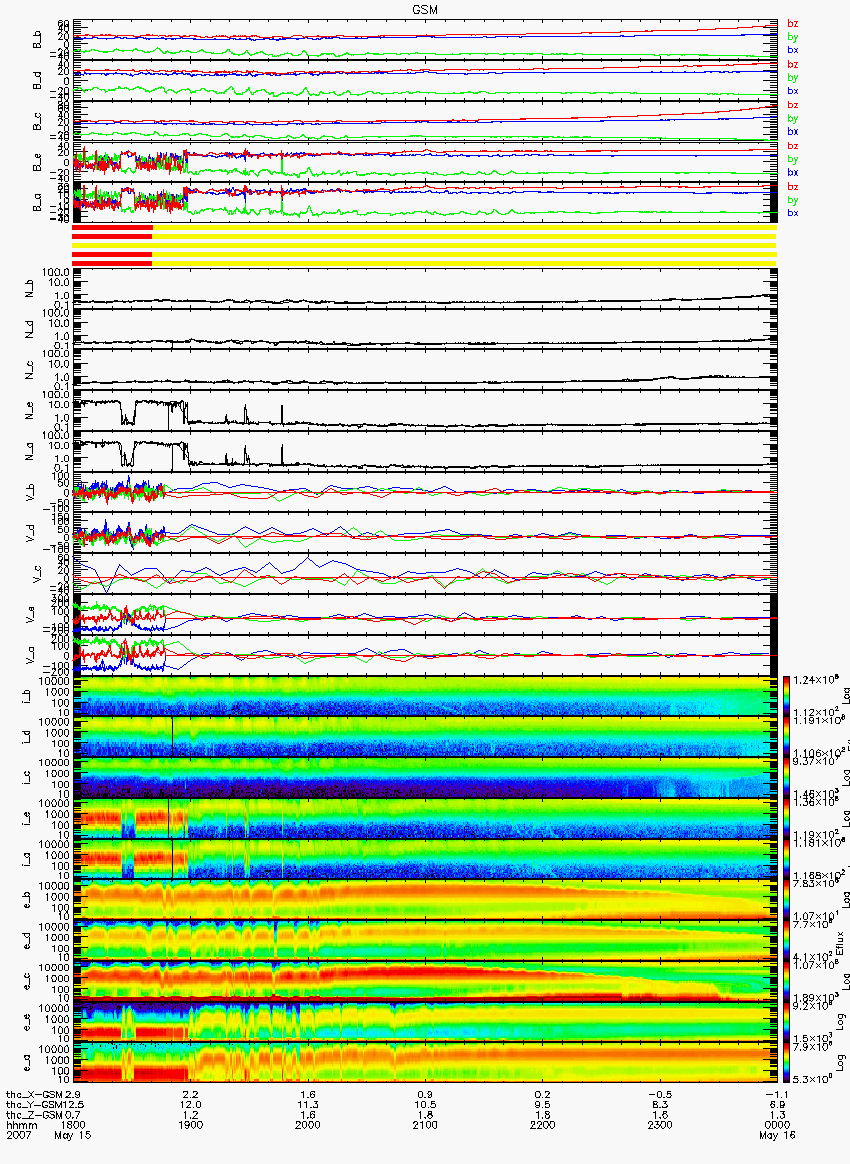Image resolution: width=850 pixels, height=1164 pixels.
Task: Select the 0.9 X-GSM position value
Action: [x=425, y=1094]
